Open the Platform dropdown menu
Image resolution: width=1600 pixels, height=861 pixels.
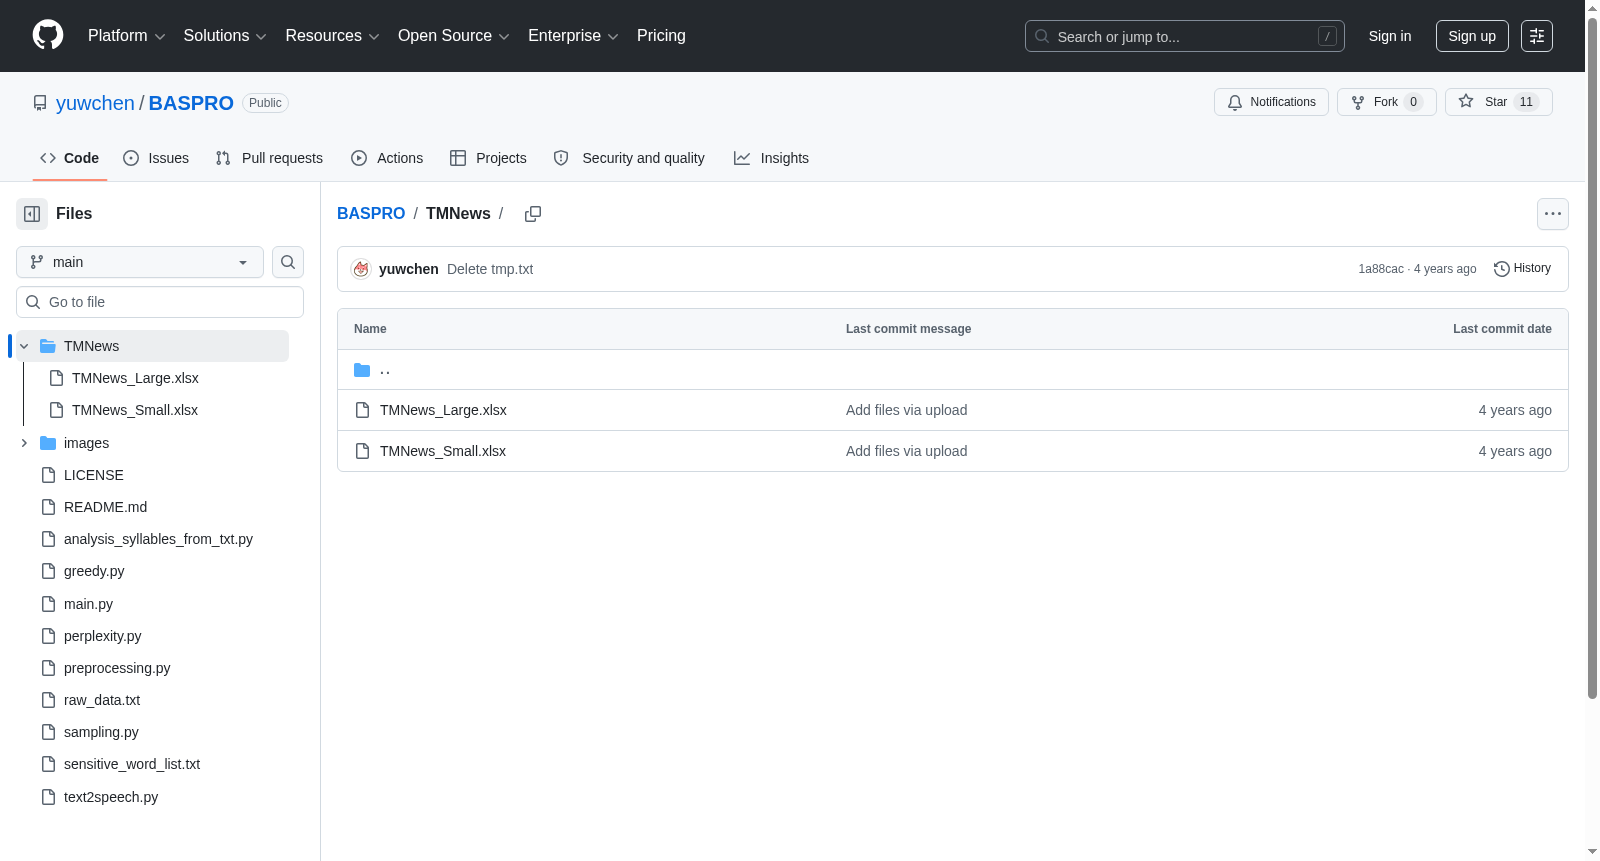coord(127,36)
